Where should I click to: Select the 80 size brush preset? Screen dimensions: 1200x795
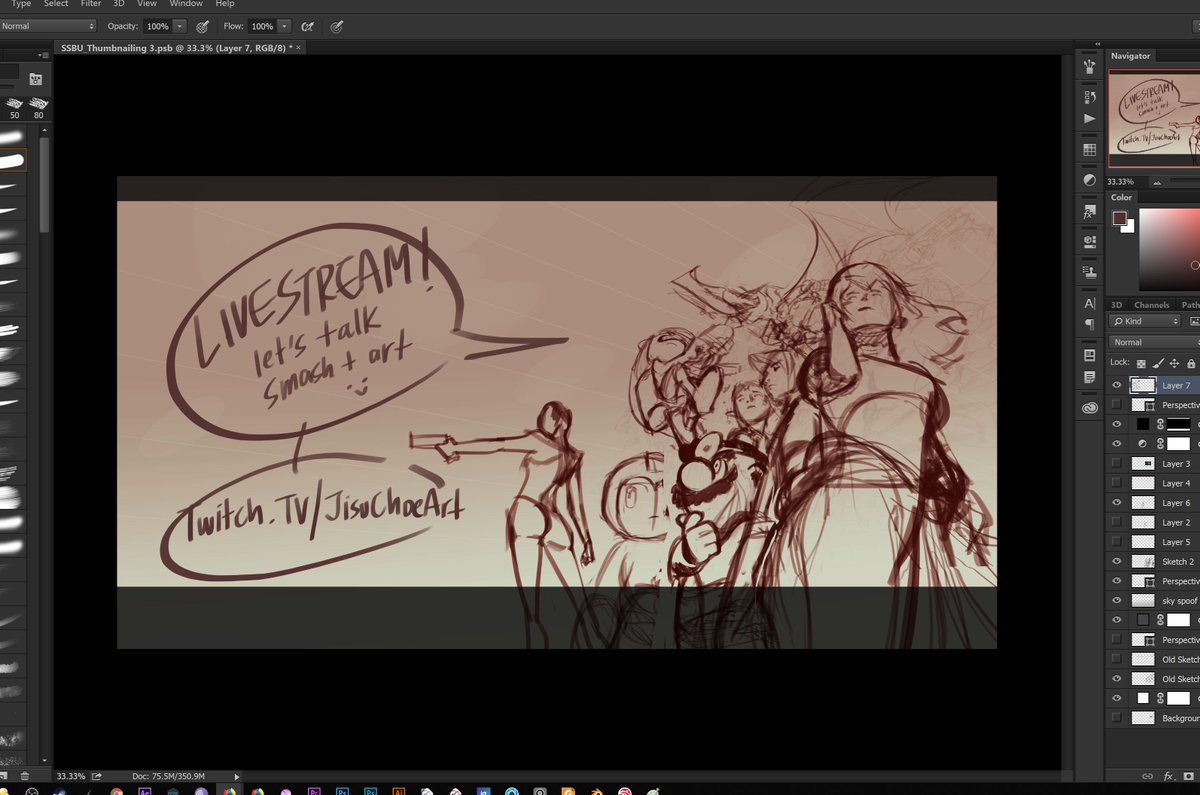(39, 108)
